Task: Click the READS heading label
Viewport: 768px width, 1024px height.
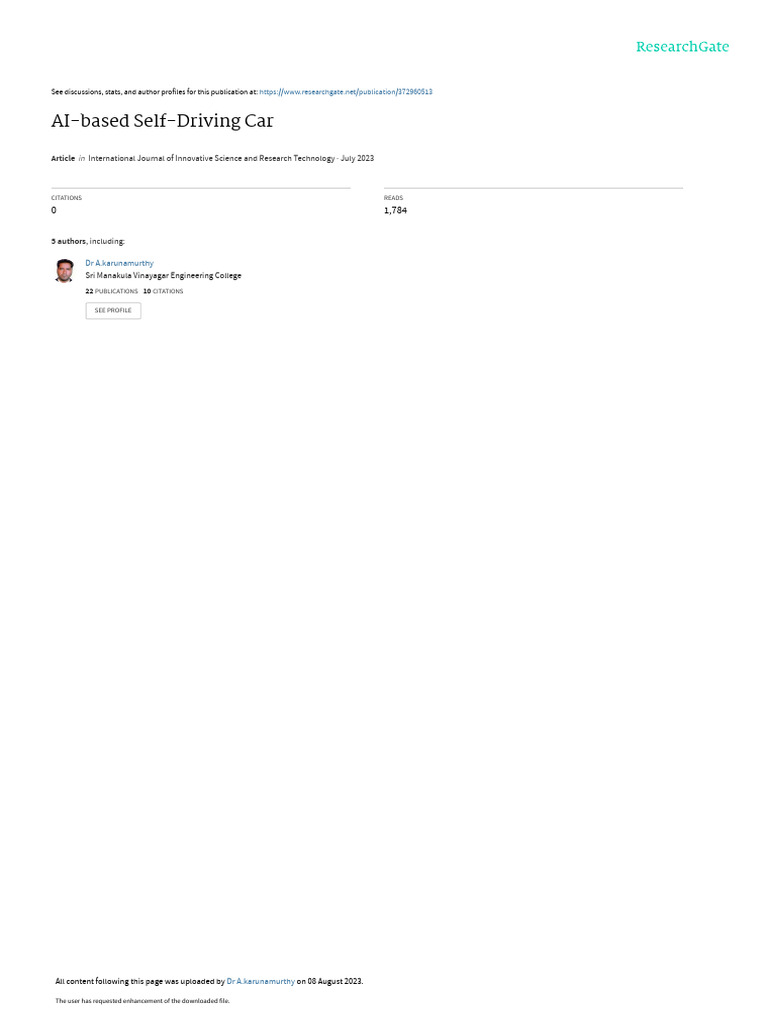Action: click(x=393, y=198)
